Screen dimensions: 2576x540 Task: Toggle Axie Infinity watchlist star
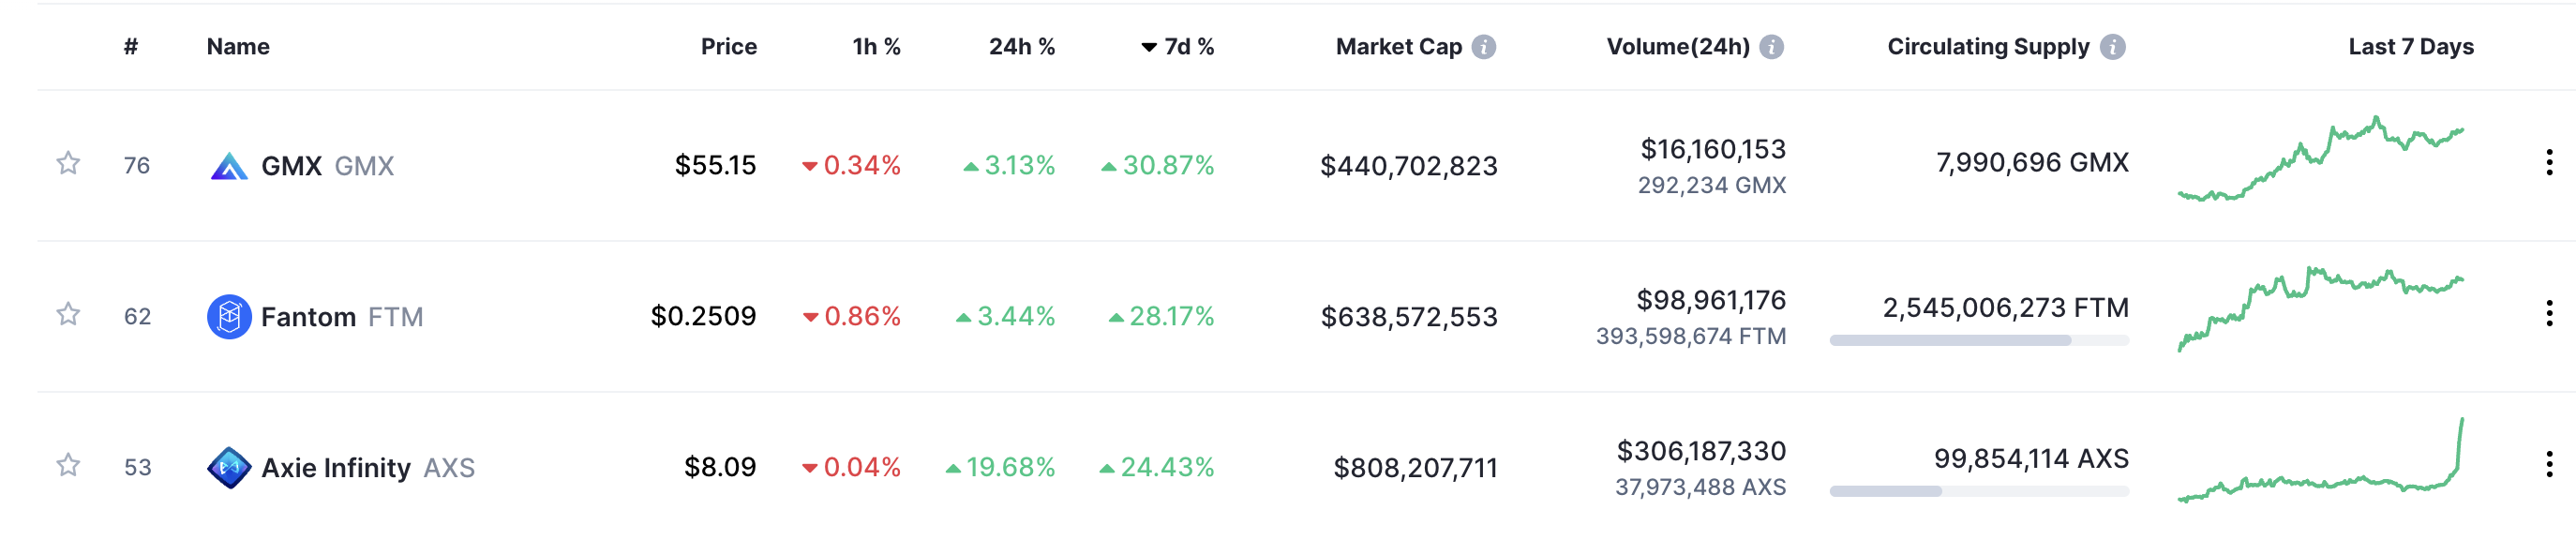pos(68,465)
